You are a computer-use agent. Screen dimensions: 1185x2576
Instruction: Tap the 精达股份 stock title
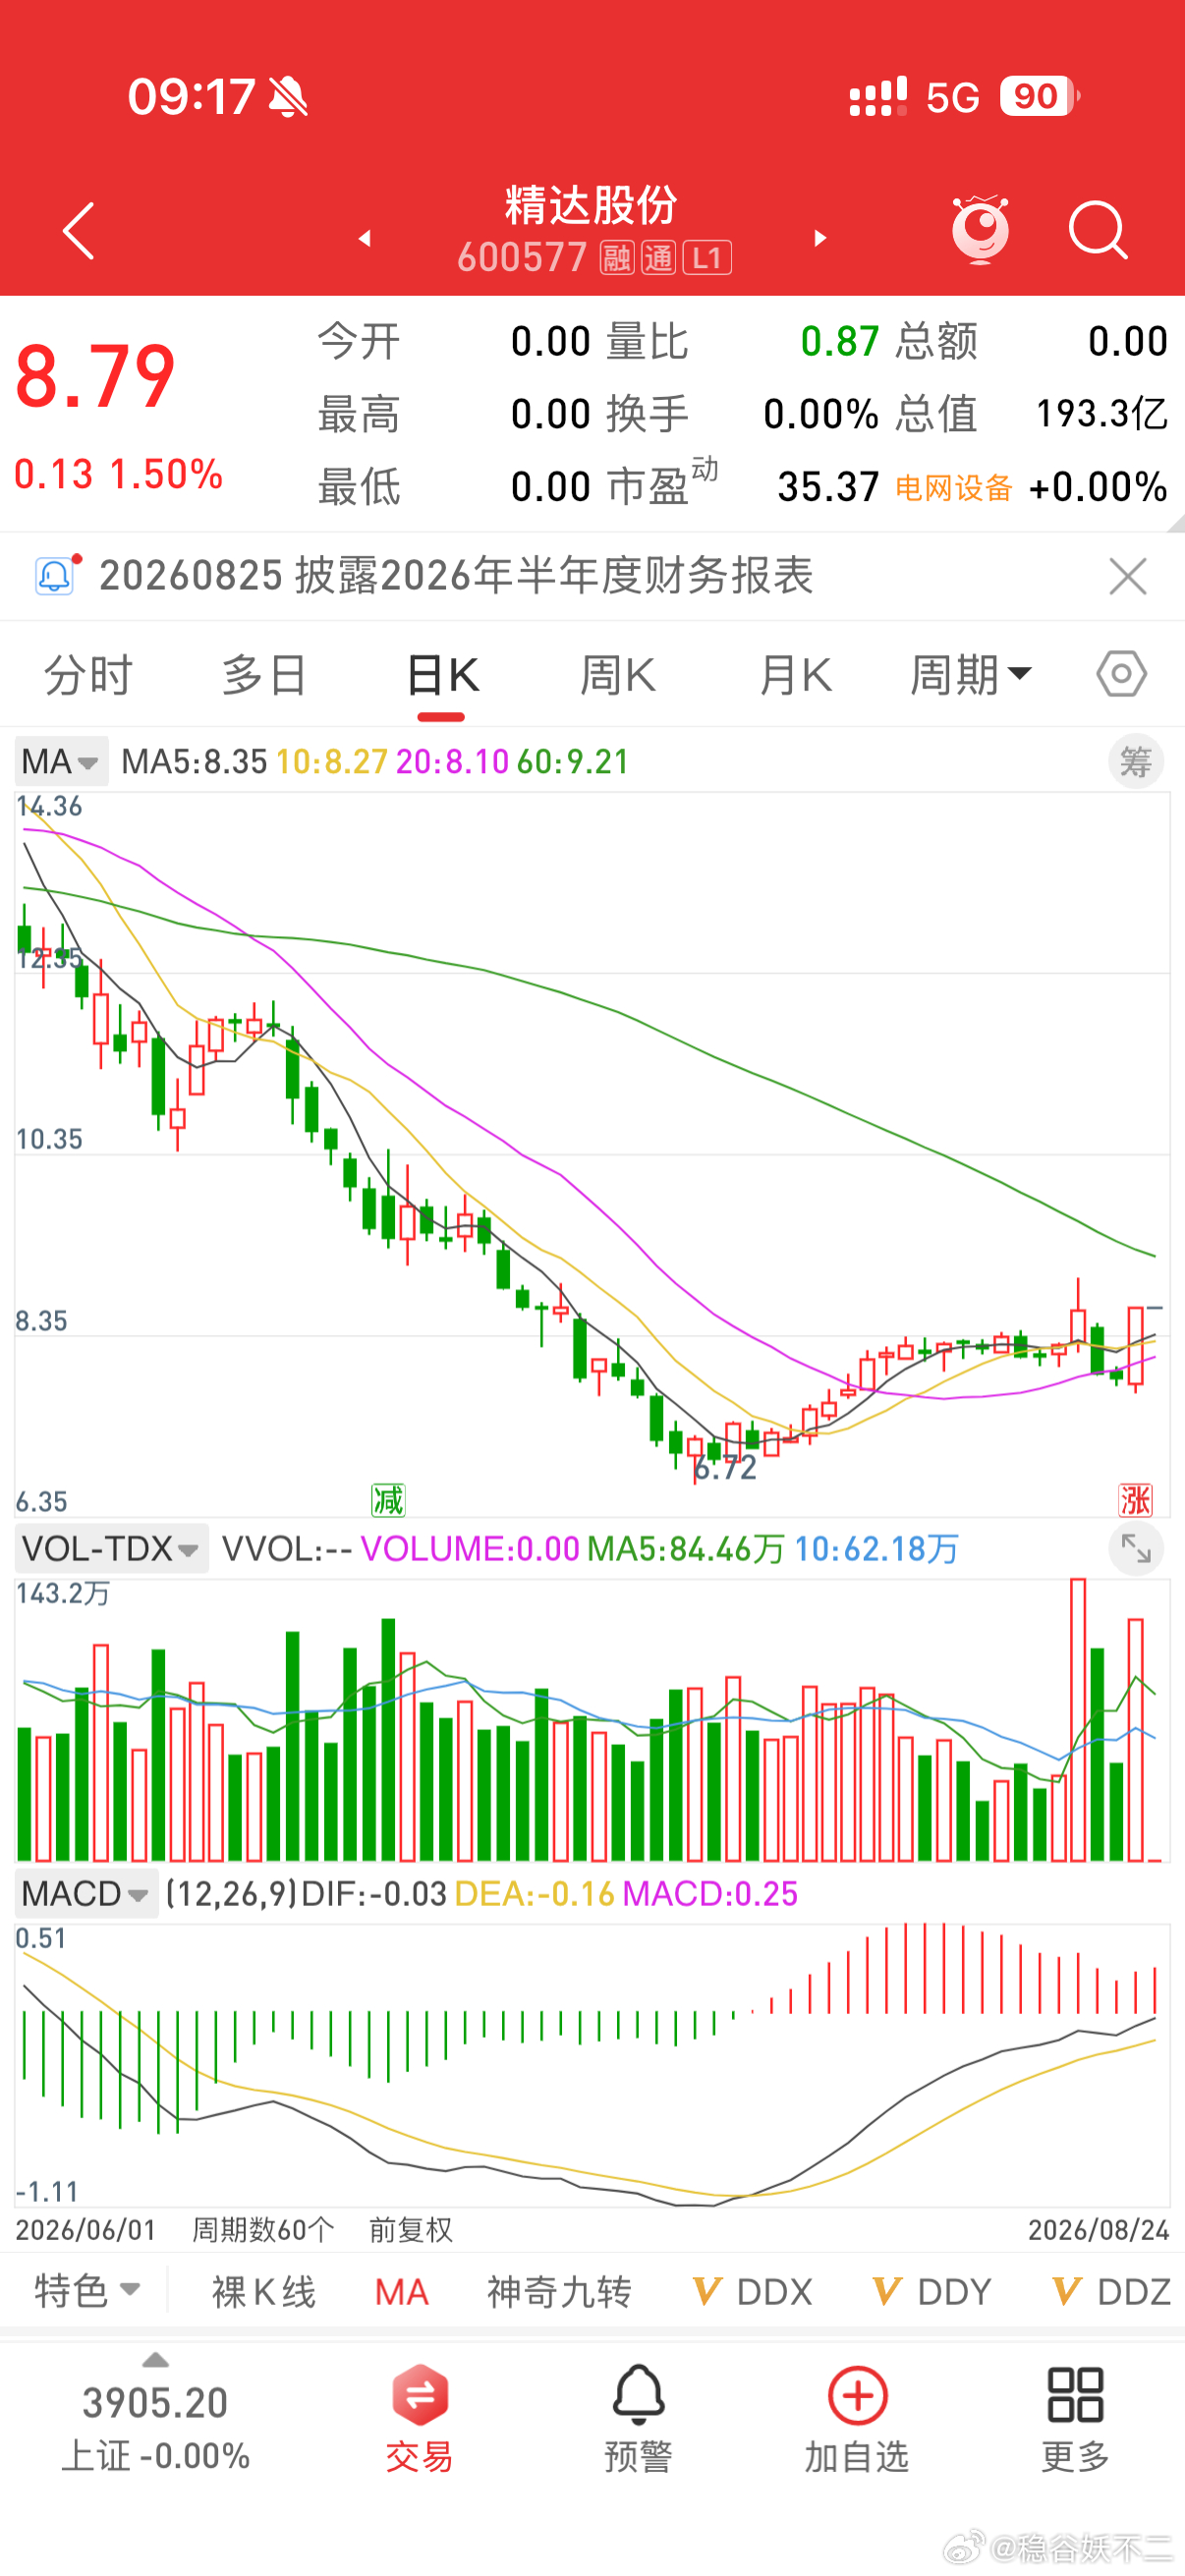click(591, 205)
